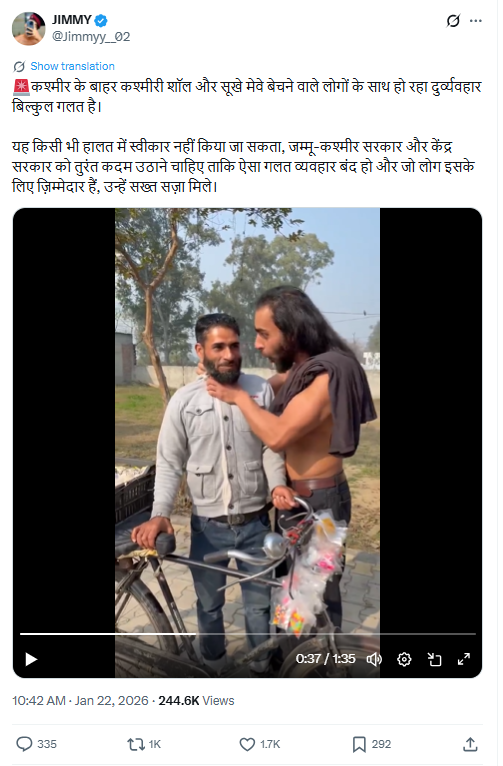Click the 244.6K Views count
This screenshot has width=503, height=766.
(x=196, y=701)
